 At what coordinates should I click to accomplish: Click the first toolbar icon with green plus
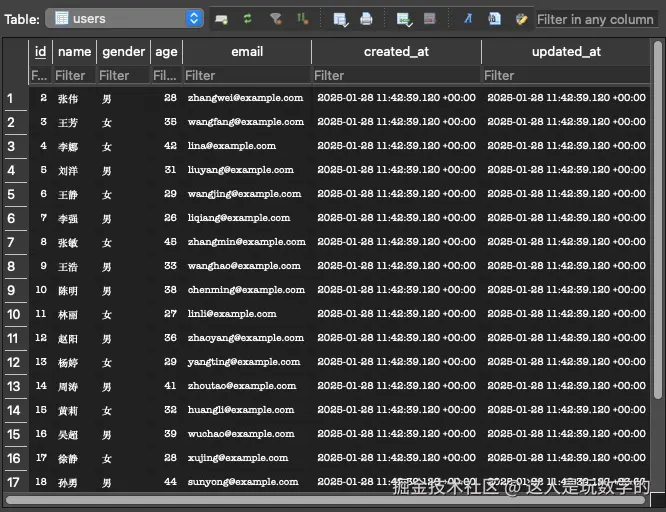pos(221,19)
